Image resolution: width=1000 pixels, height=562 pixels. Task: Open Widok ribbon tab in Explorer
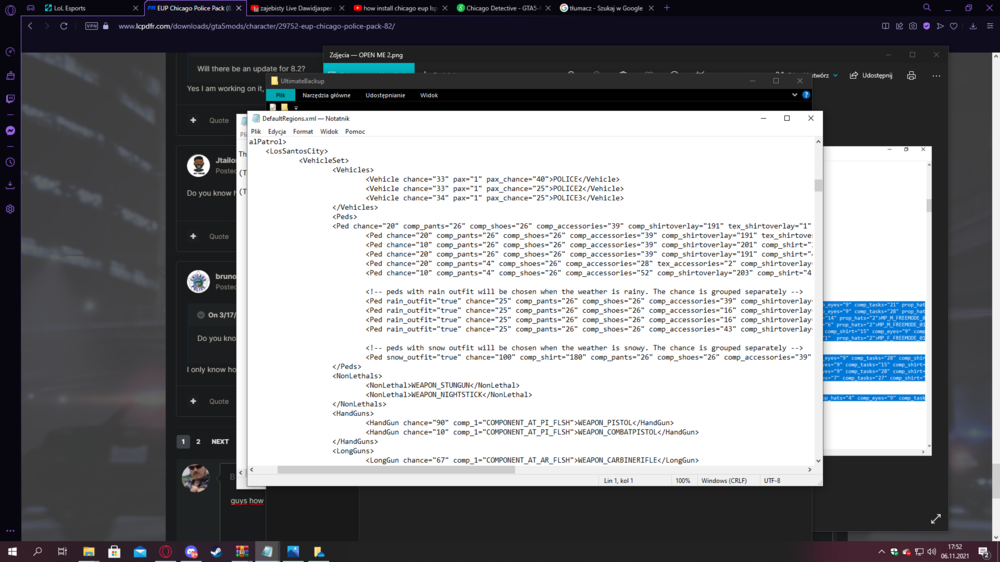429,95
